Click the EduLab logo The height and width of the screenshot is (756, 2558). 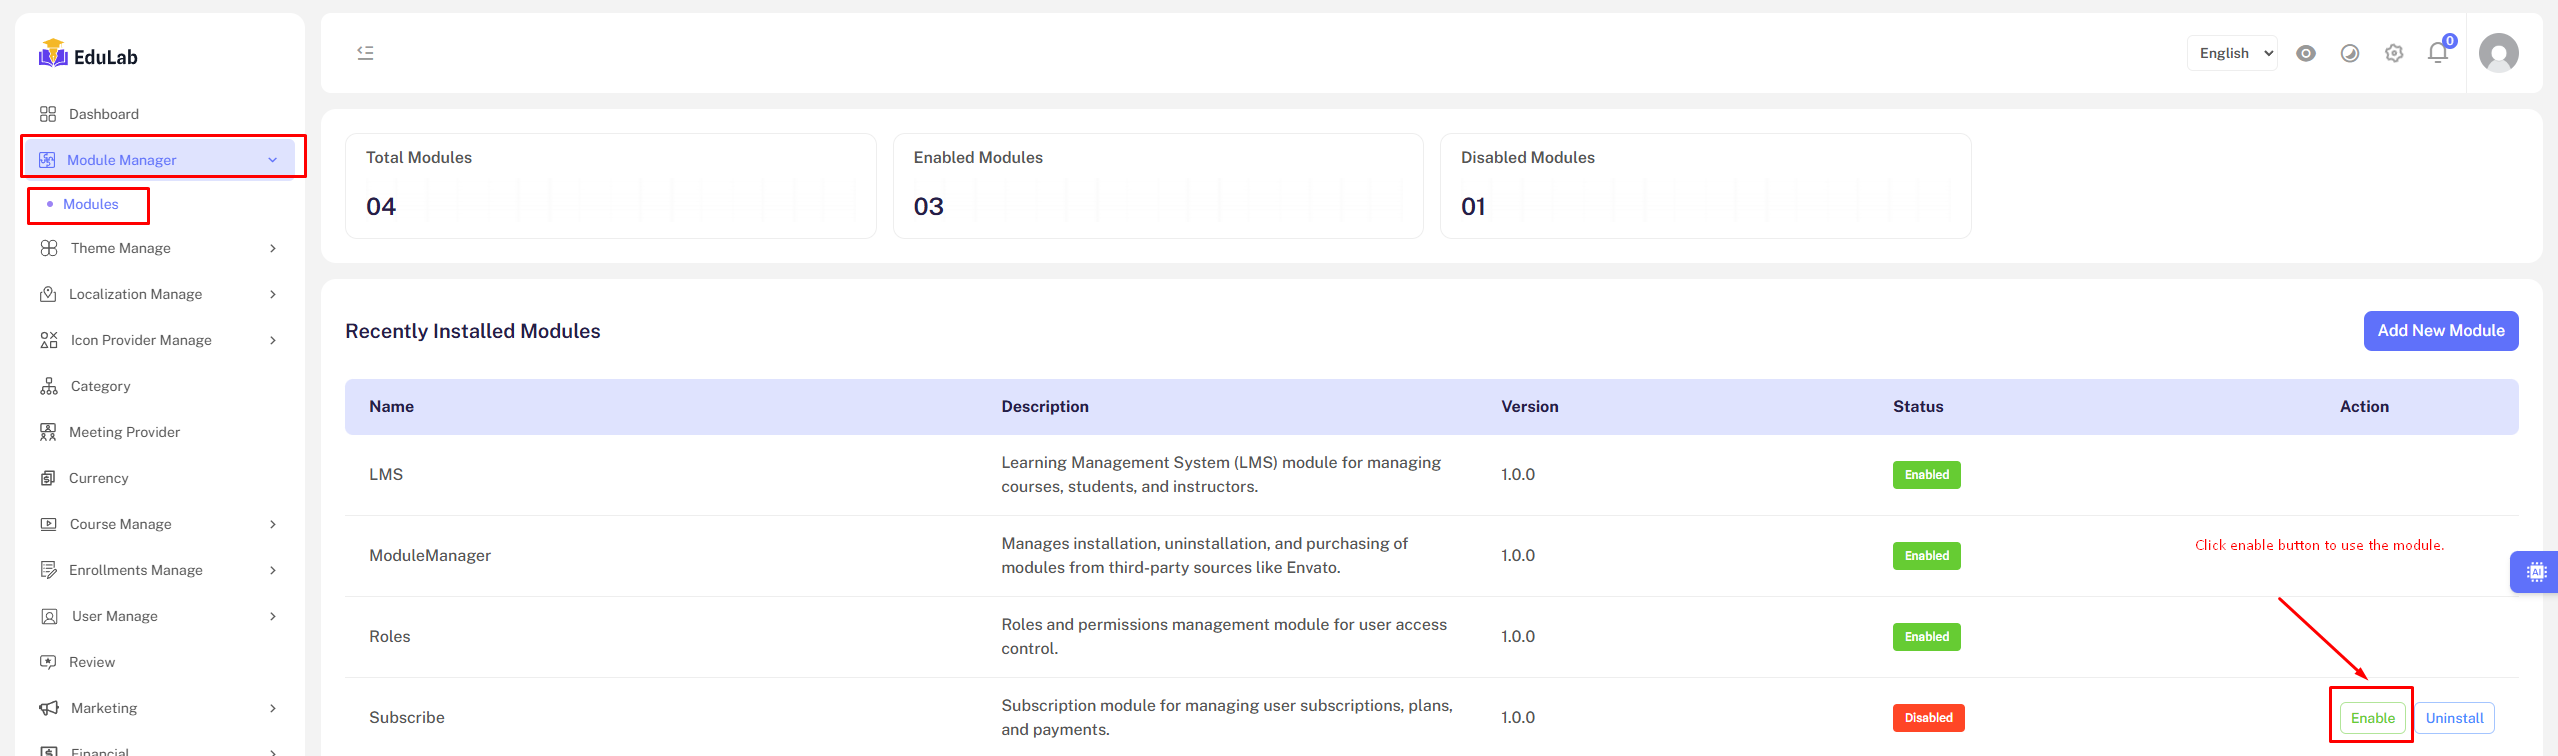tap(88, 55)
